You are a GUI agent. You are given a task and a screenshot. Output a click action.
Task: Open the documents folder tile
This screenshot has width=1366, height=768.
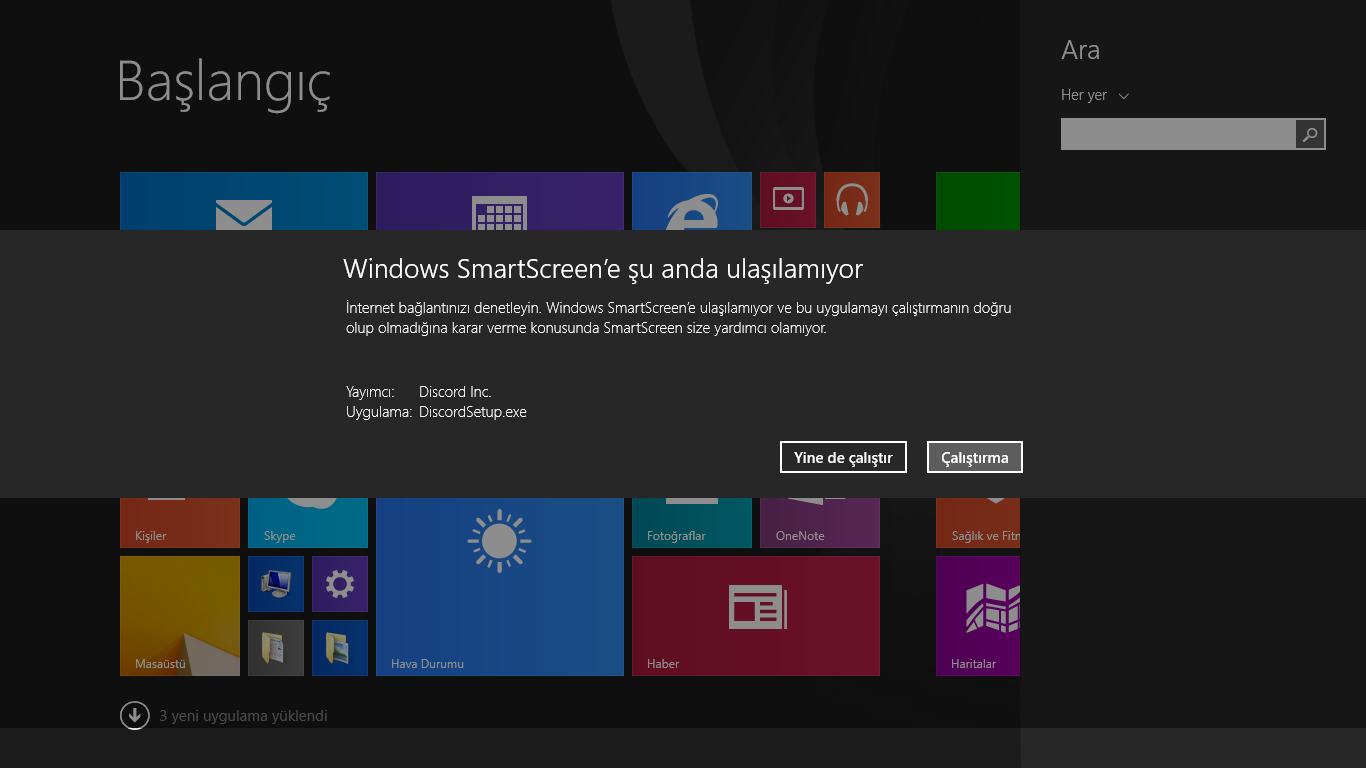tap(276, 648)
